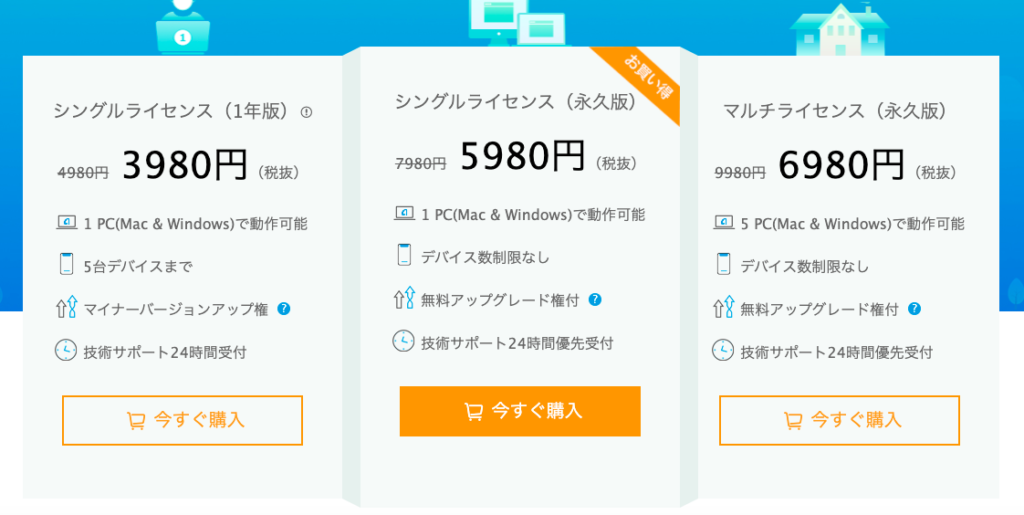The width and height of the screenshot is (1024, 515).
Task: Click the マルチライセンス（永久版） title
Action: tap(834, 111)
